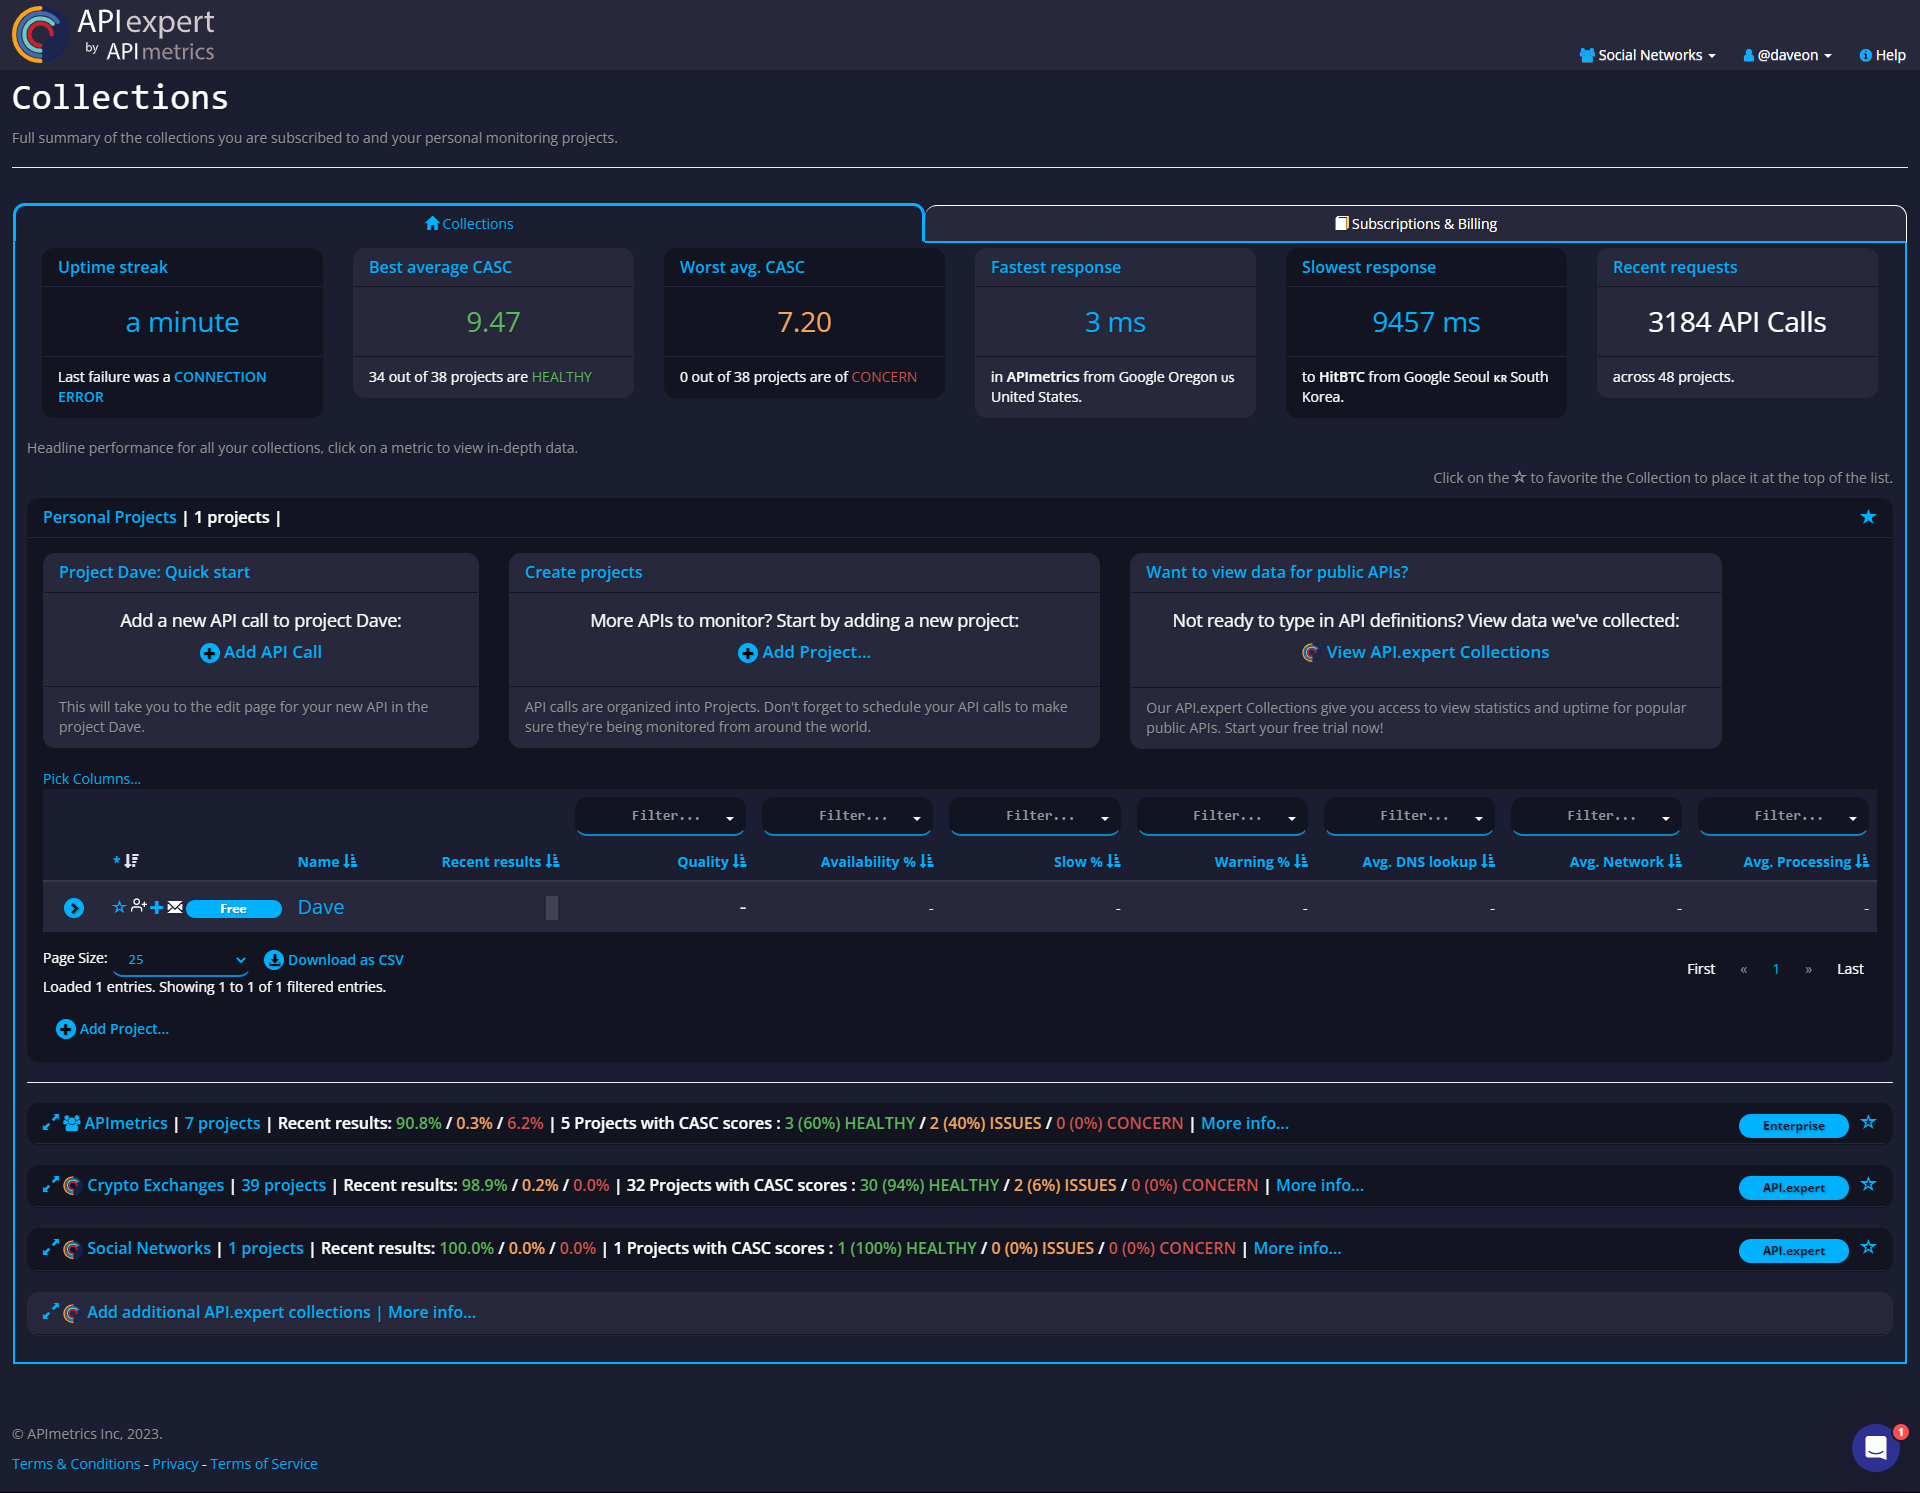The height and width of the screenshot is (1493, 1920).
Task: Click the plus icon in Dave row
Action: tap(156, 907)
